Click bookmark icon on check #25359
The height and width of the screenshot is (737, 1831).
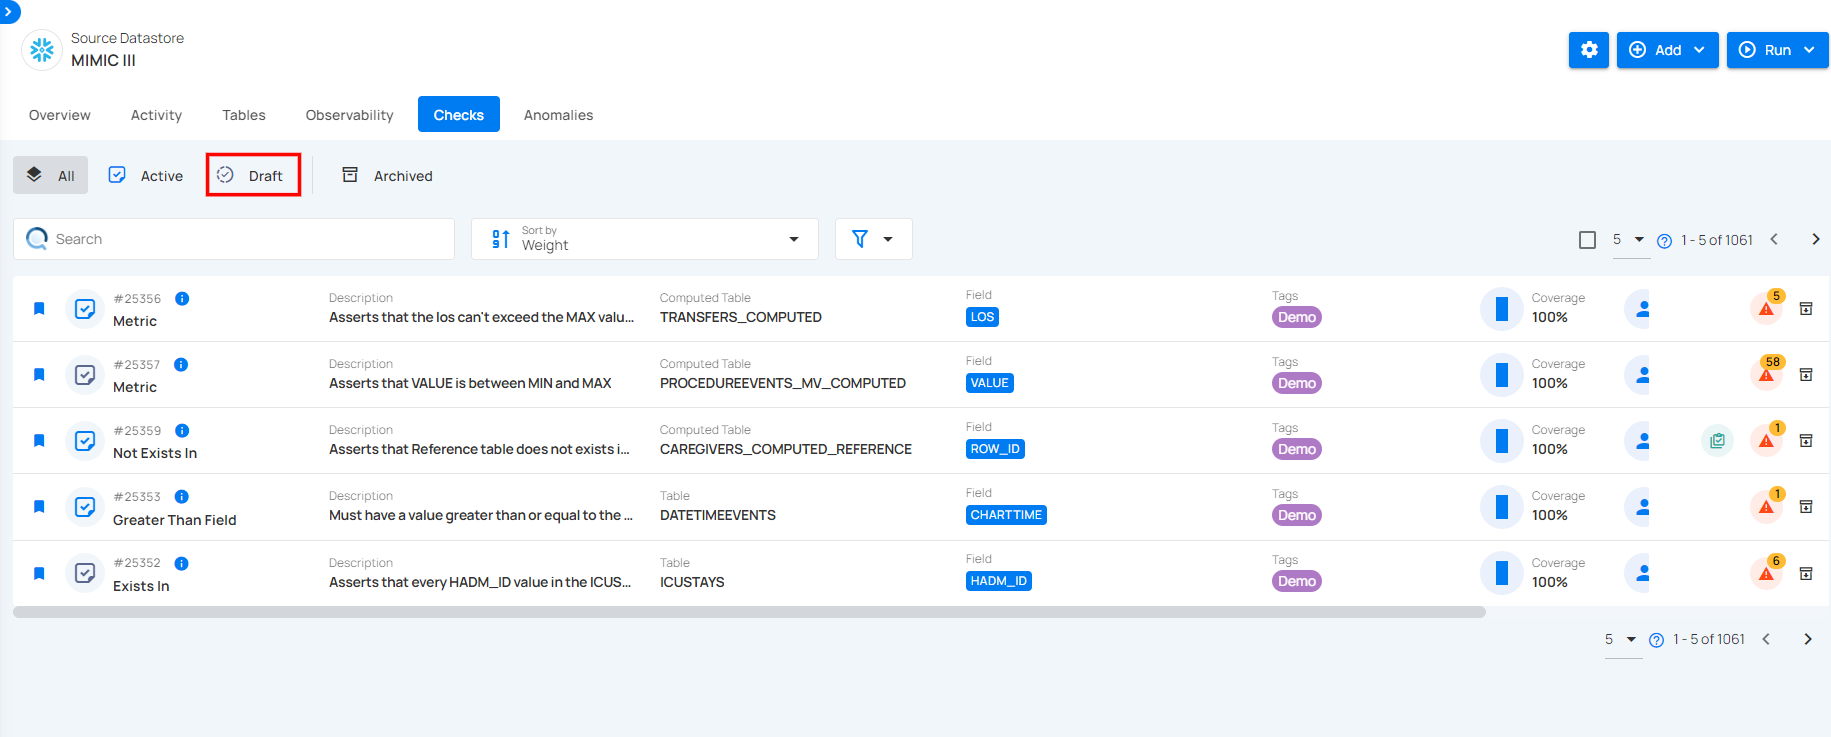click(x=39, y=440)
